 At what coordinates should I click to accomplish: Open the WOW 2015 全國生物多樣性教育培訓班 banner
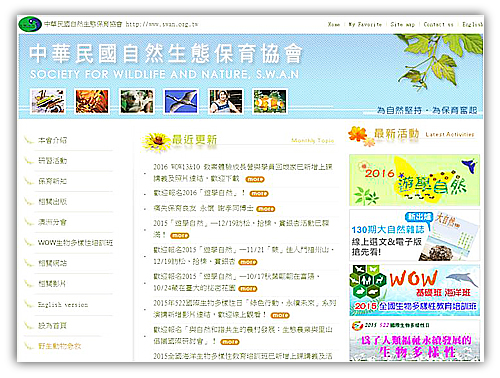pyautogui.click(x=414, y=290)
